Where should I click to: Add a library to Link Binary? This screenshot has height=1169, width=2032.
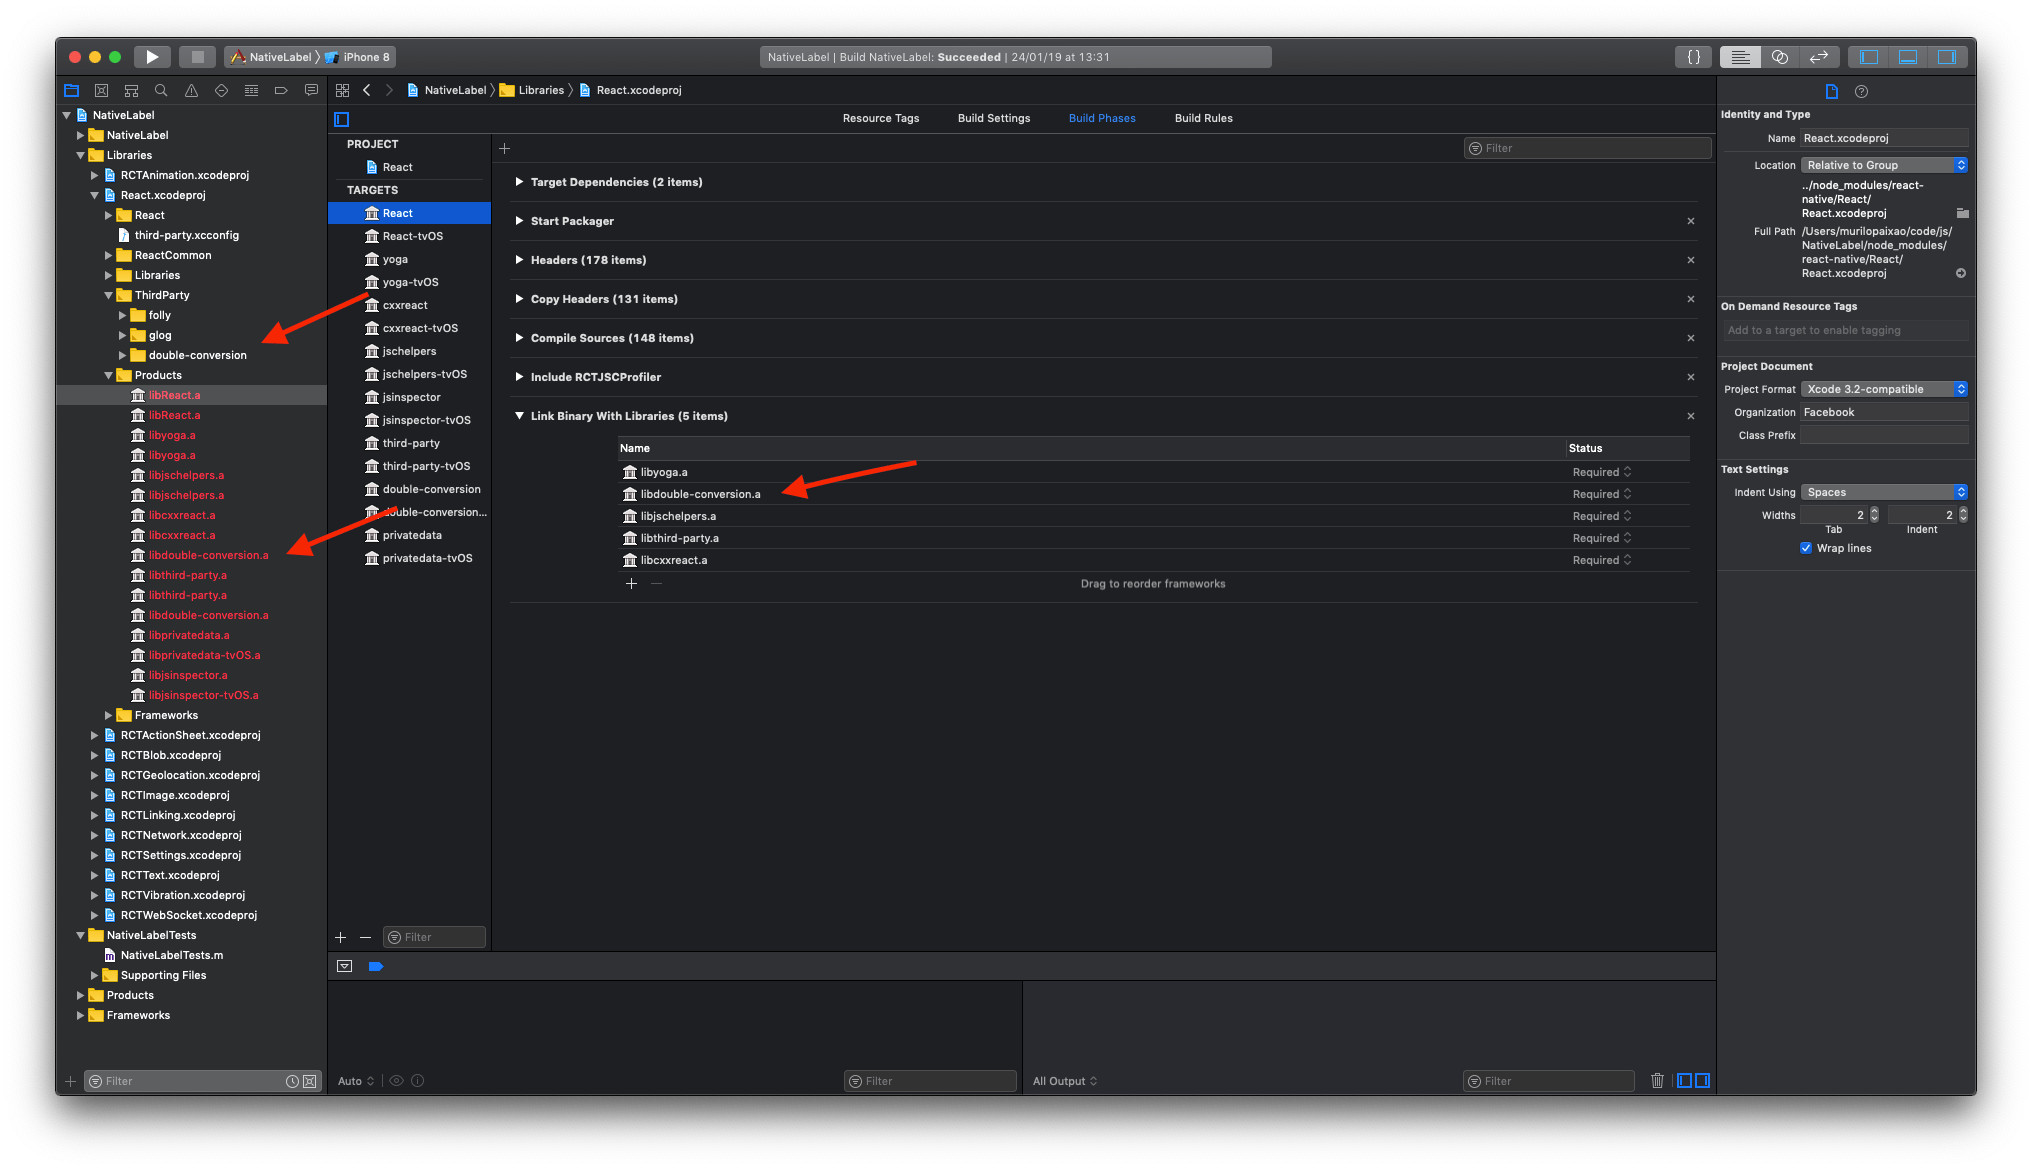click(x=631, y=584)
